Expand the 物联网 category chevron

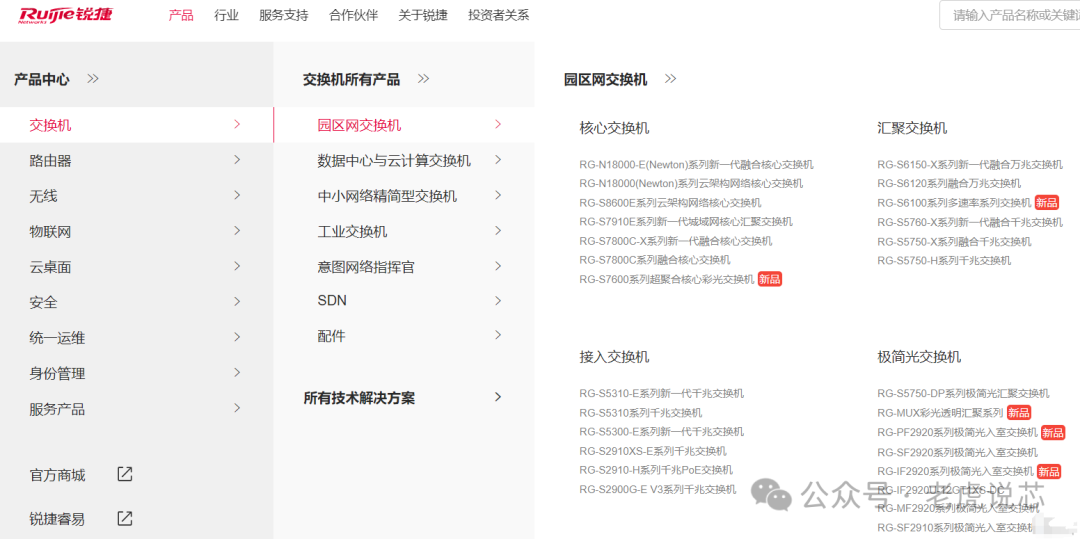point(237,231)
